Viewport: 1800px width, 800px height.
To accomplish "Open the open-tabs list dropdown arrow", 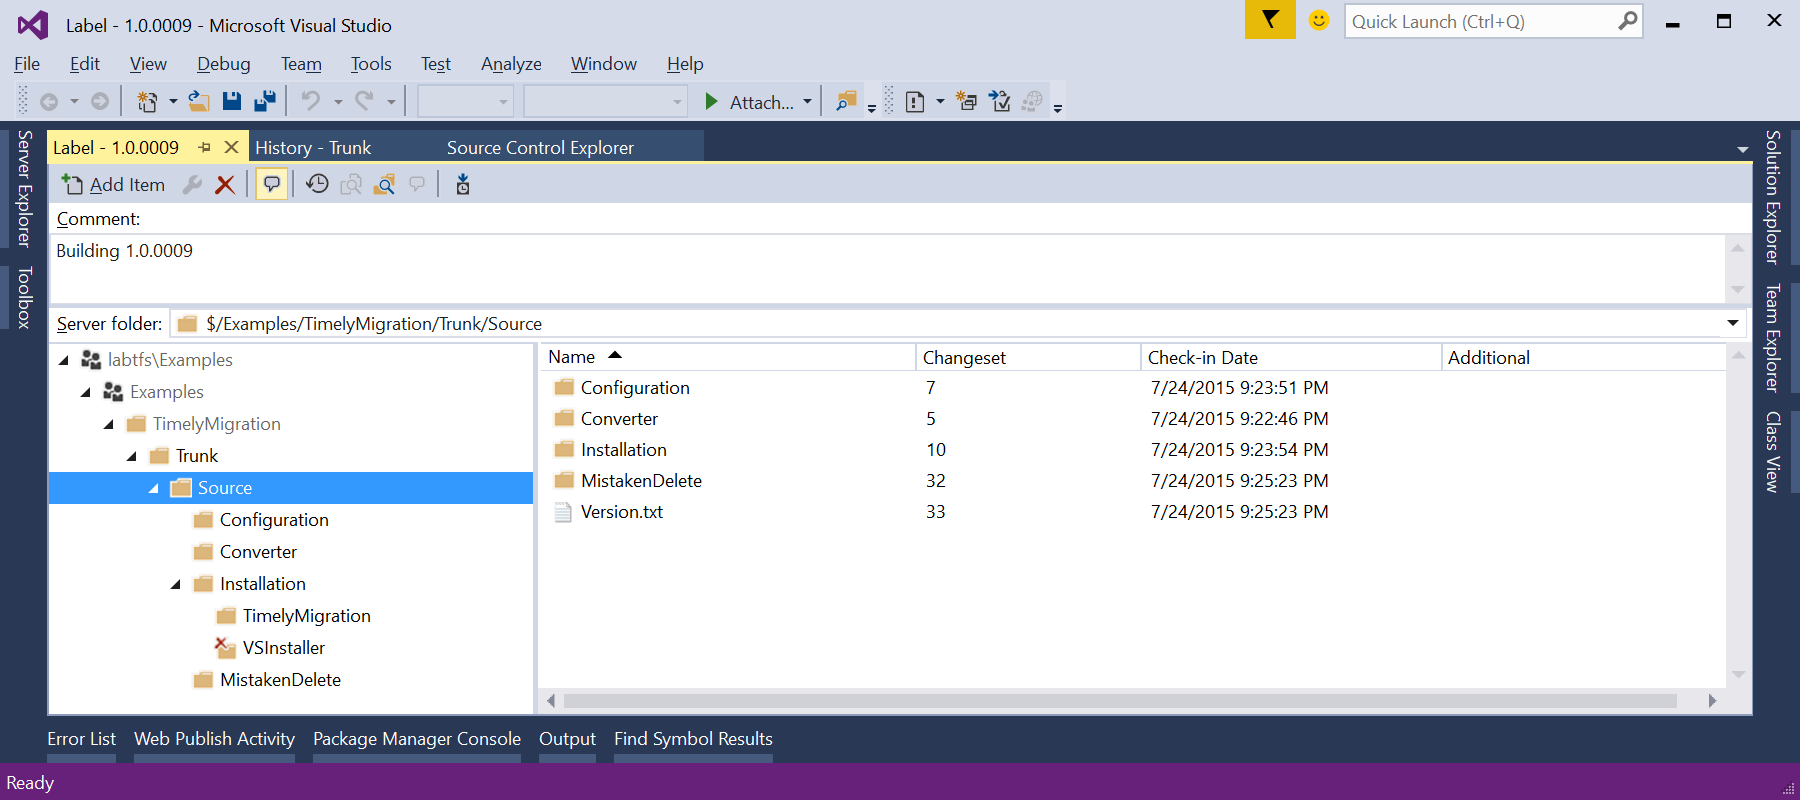I will pyautogui.click(x=1743, y=149).
